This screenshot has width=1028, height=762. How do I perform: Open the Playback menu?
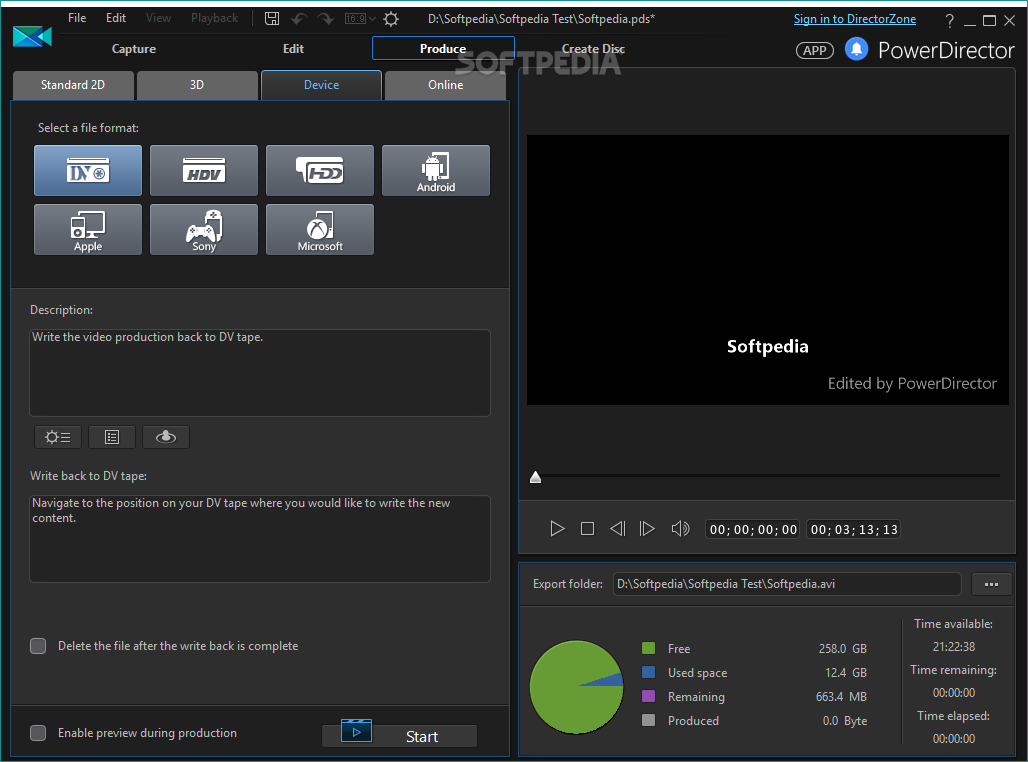click(214, 18)
